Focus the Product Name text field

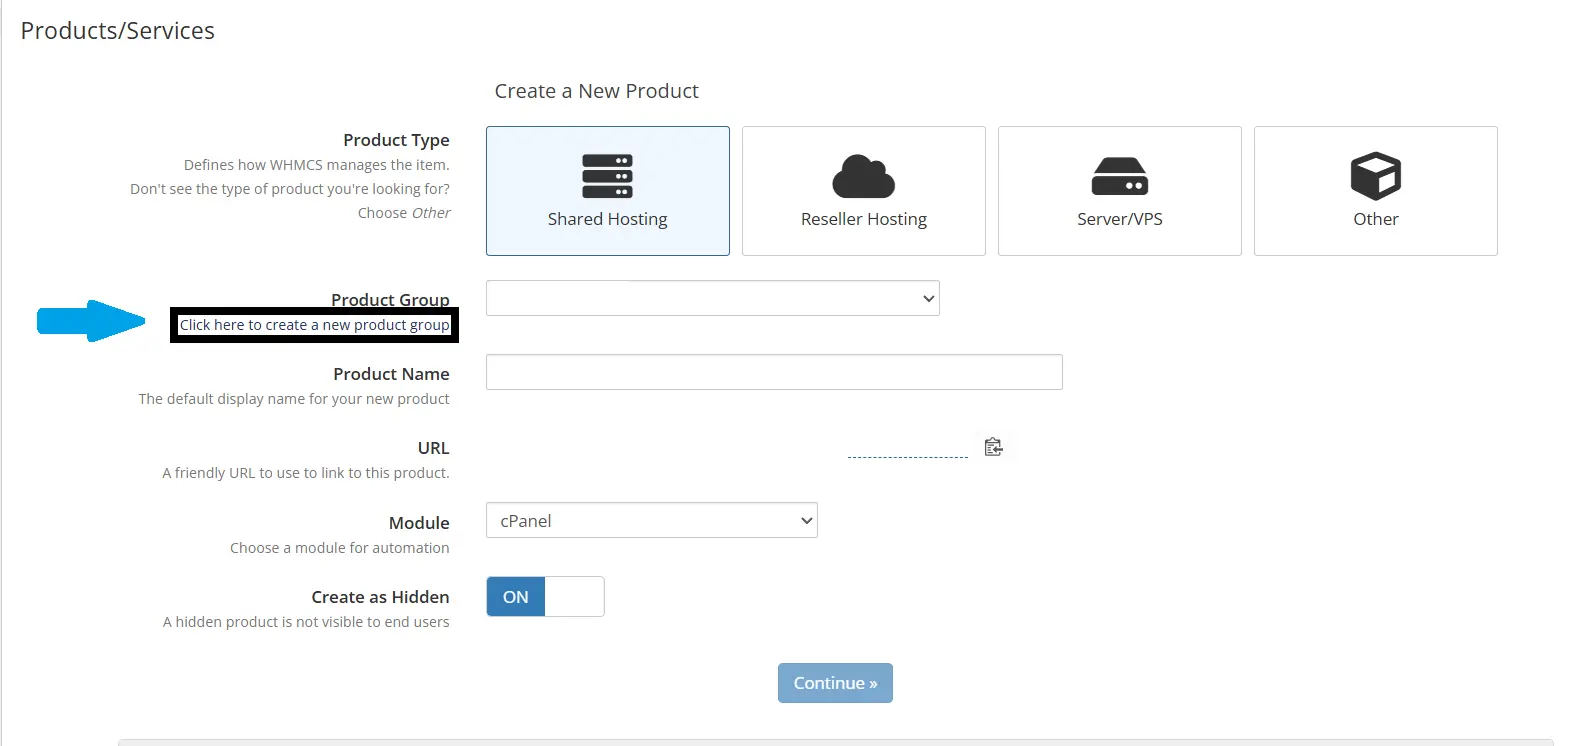click(773, 372)
